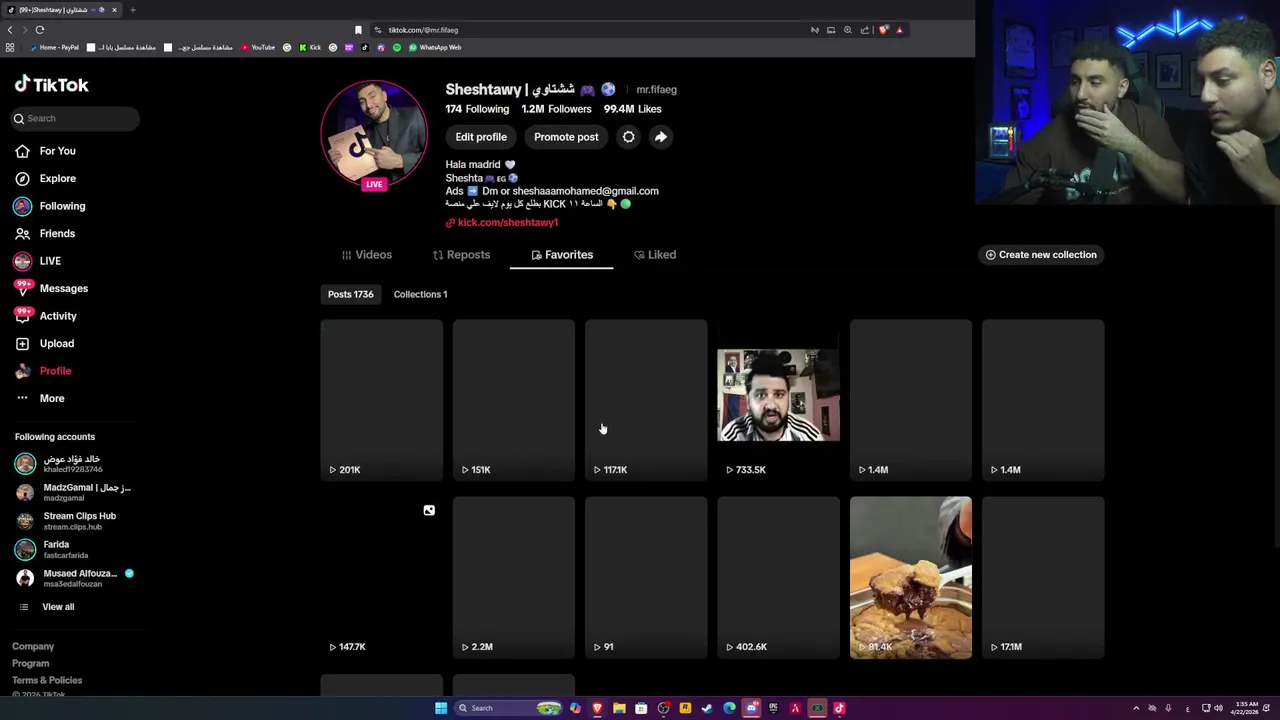Reload the browser page

39,30
